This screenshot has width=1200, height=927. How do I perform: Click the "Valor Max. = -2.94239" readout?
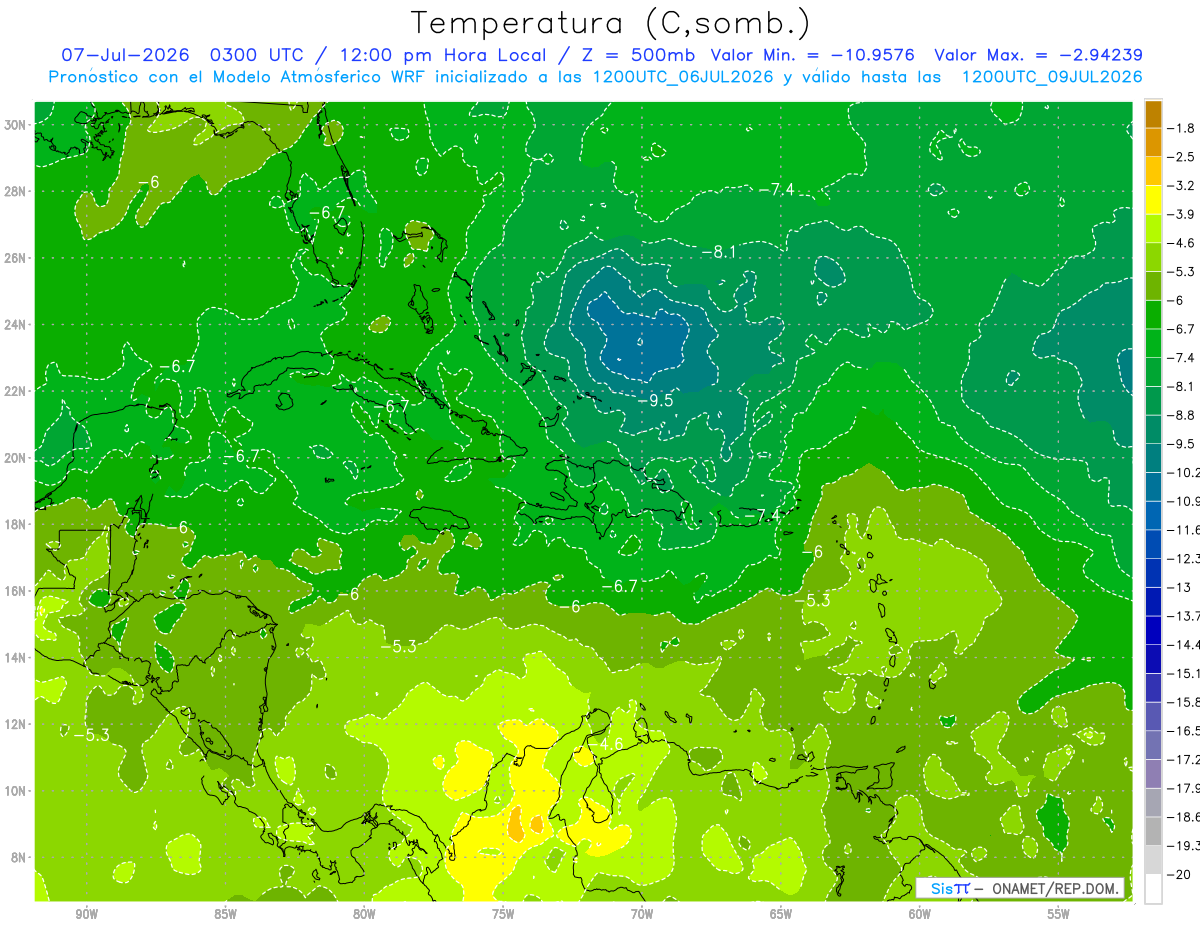pos(1038,55)
